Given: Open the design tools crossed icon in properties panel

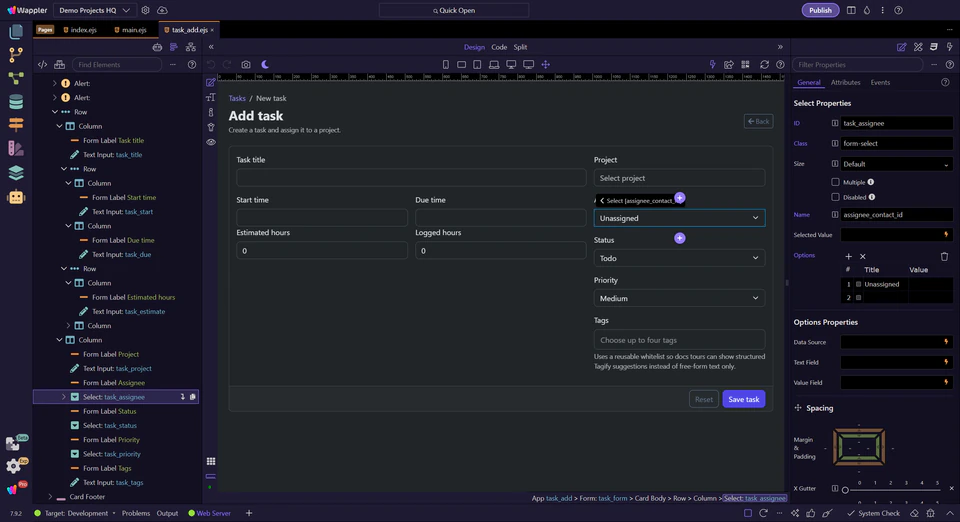Looking at the screenshot, I should point(918,47).
